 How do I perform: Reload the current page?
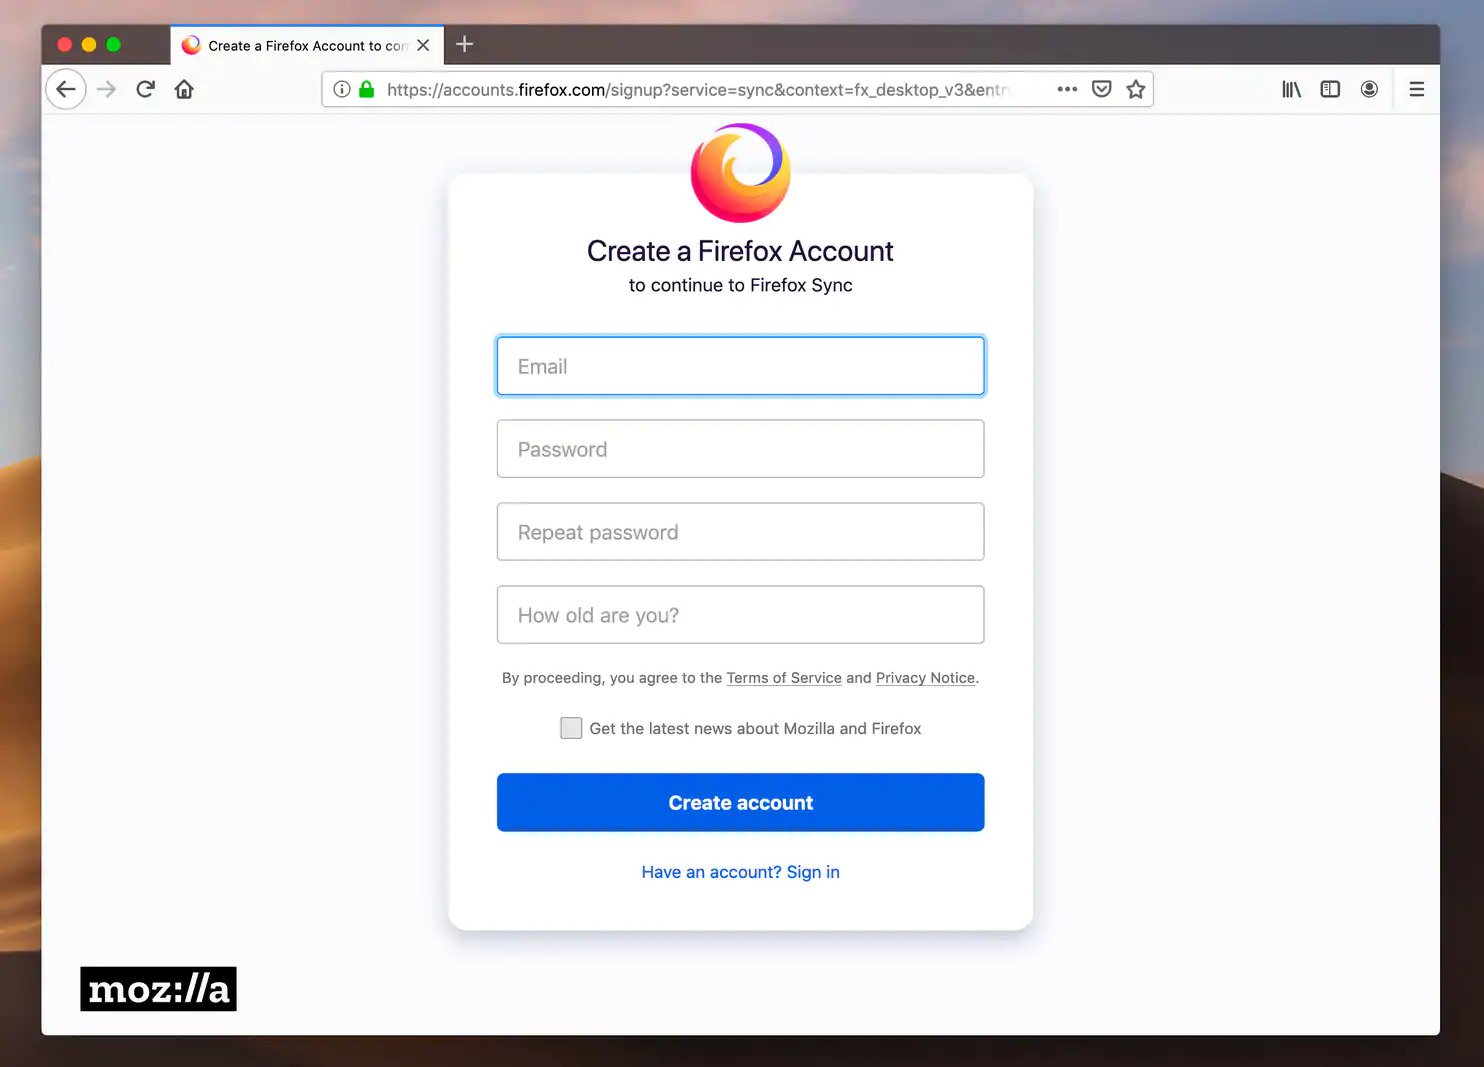145,89
